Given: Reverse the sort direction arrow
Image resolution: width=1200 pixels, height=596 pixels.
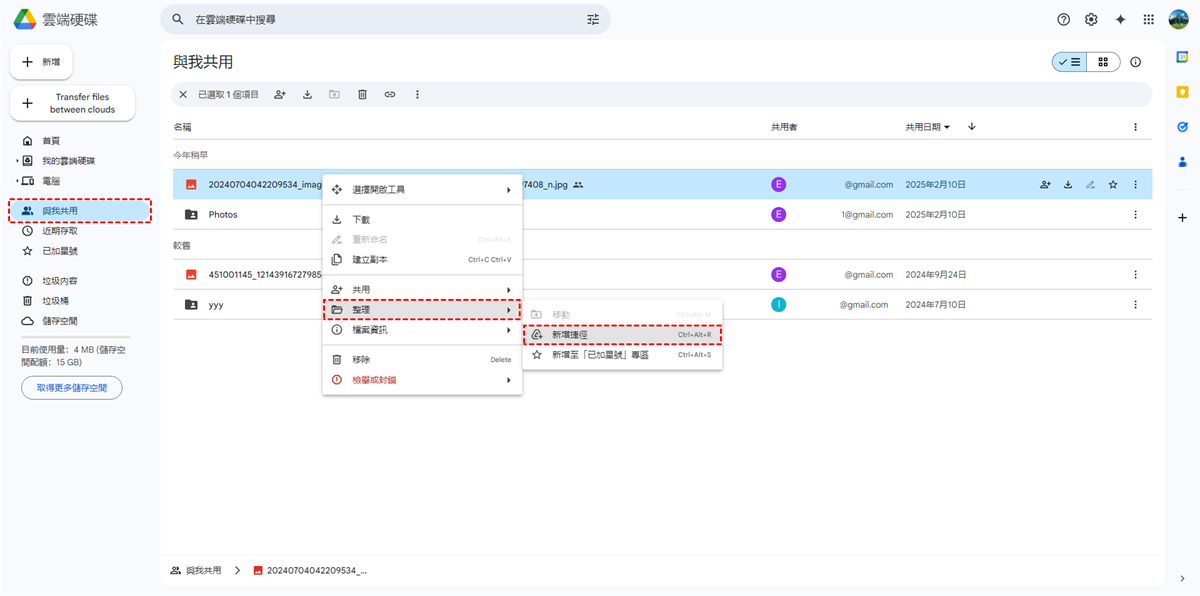Looking at the screenshot, I should pos(971,127).
